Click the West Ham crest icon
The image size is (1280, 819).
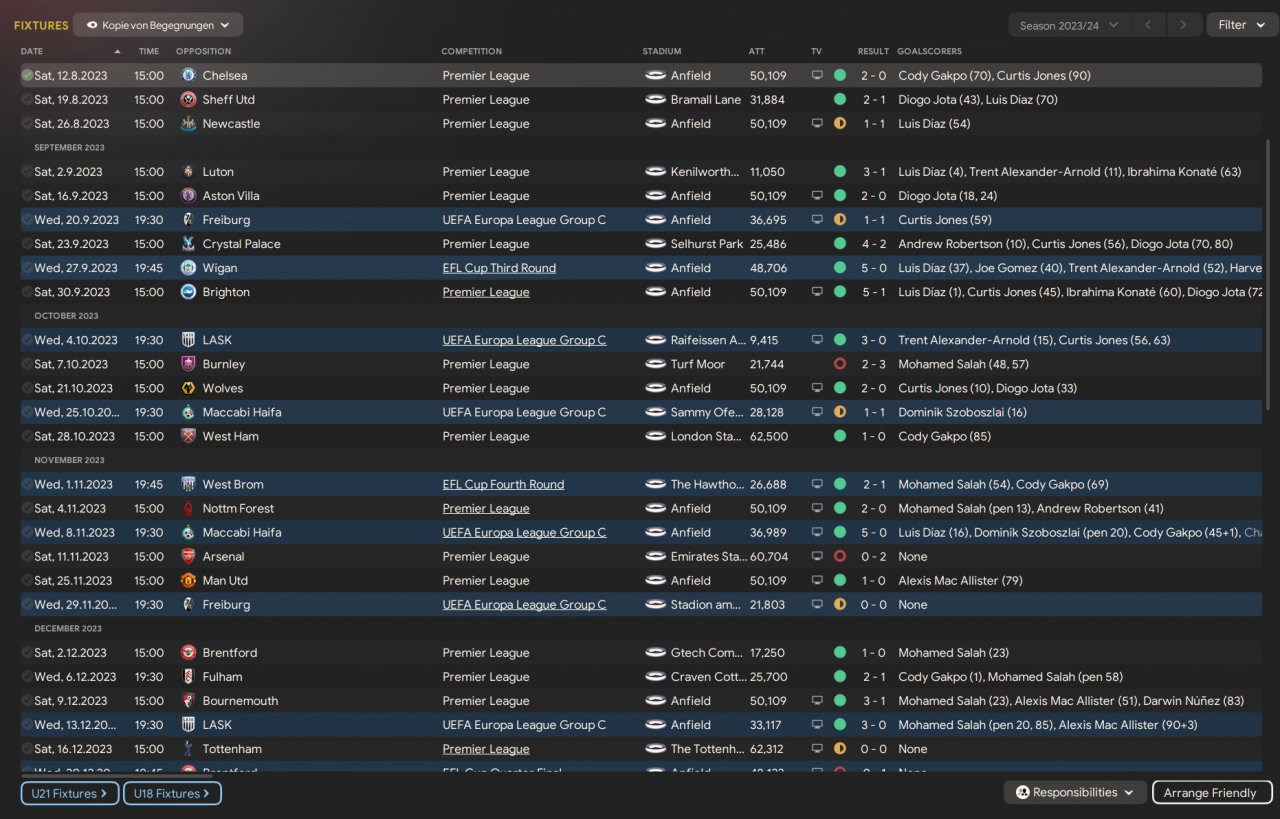(188, 436)
